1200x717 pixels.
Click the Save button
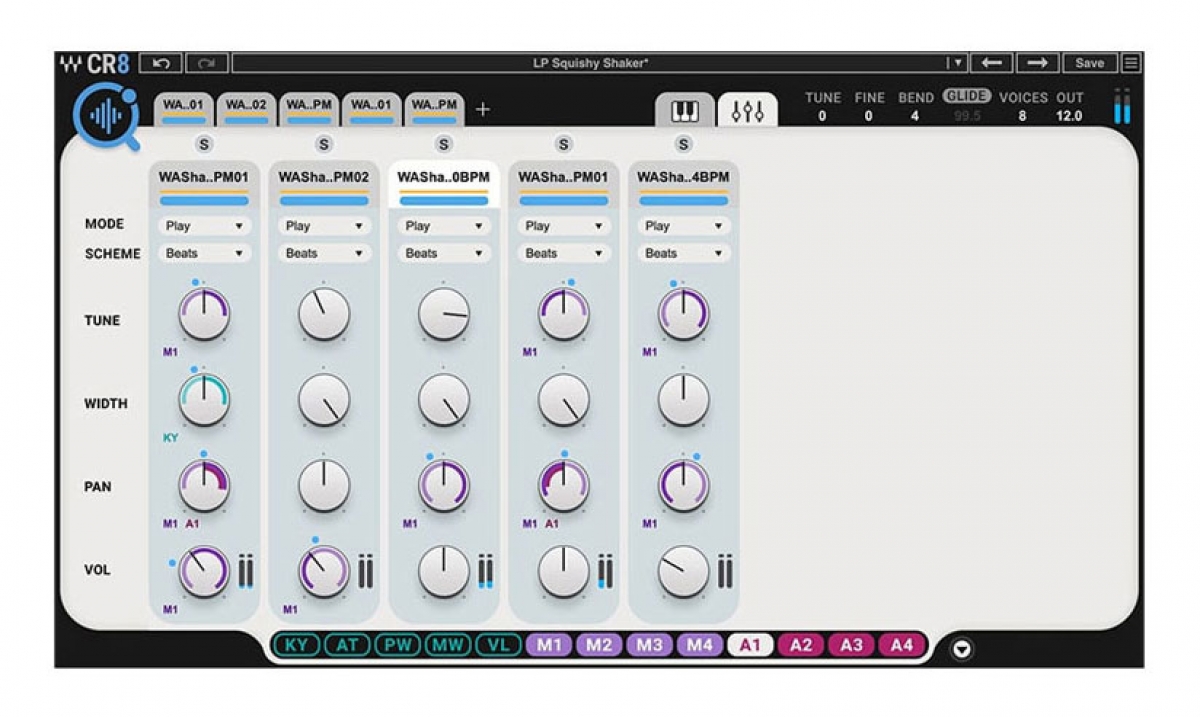click(x=1089, y=63)
